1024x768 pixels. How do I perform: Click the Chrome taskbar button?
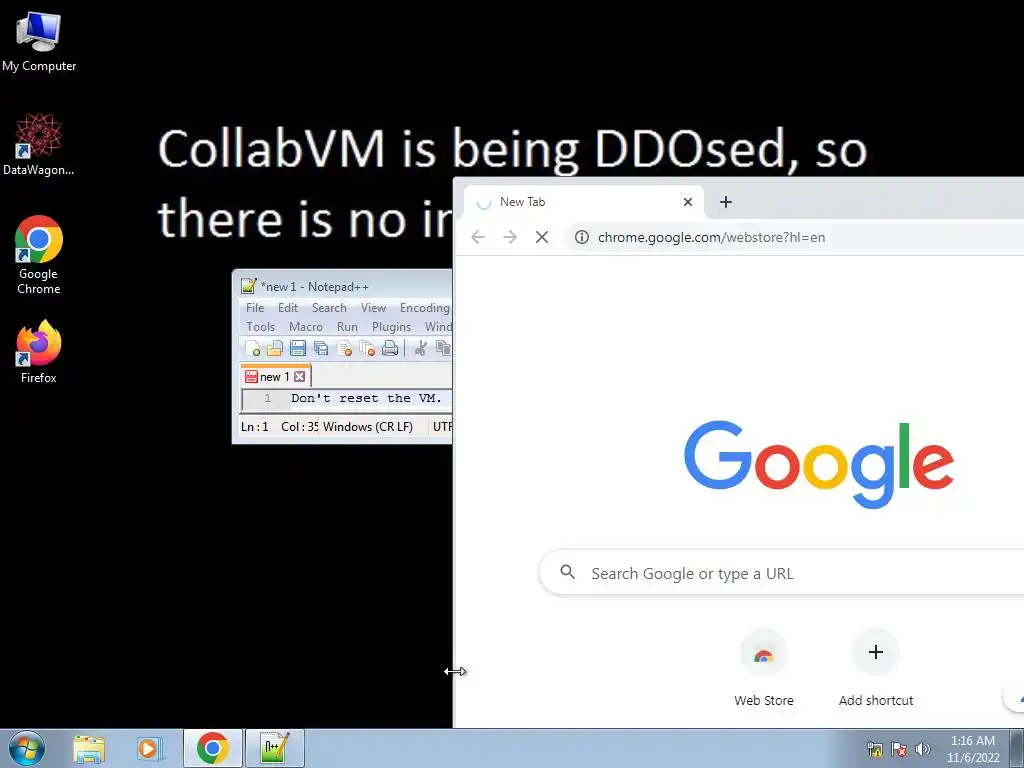[x=213, y=748]
